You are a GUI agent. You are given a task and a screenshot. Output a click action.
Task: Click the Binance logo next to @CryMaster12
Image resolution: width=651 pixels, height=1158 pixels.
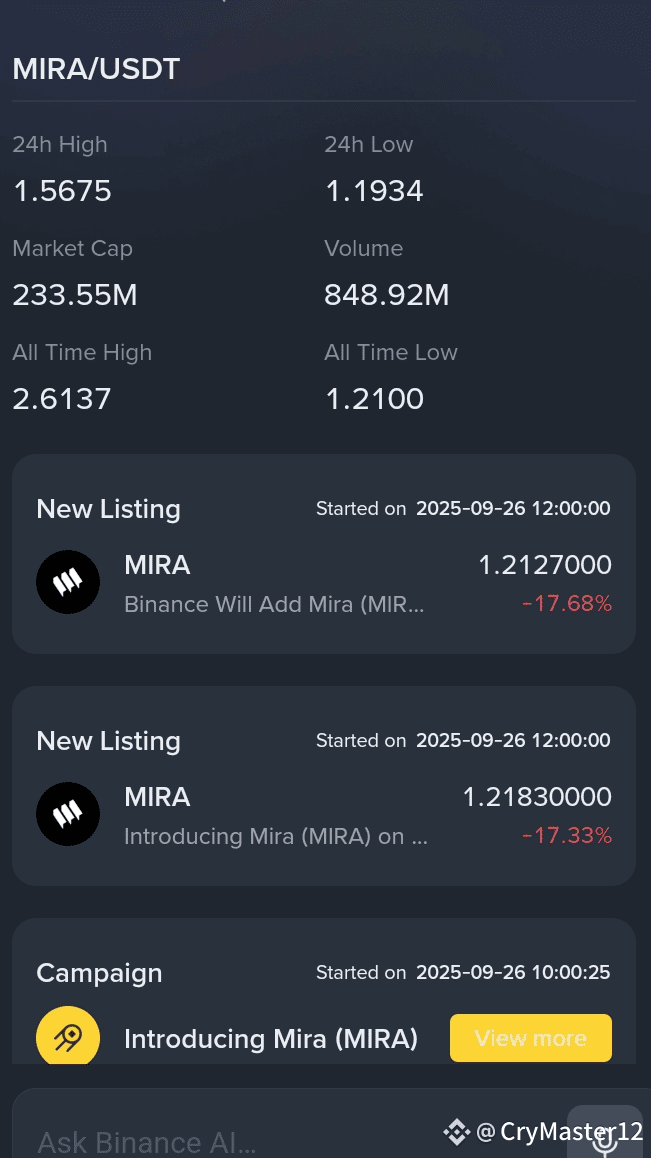[457, 1131]
